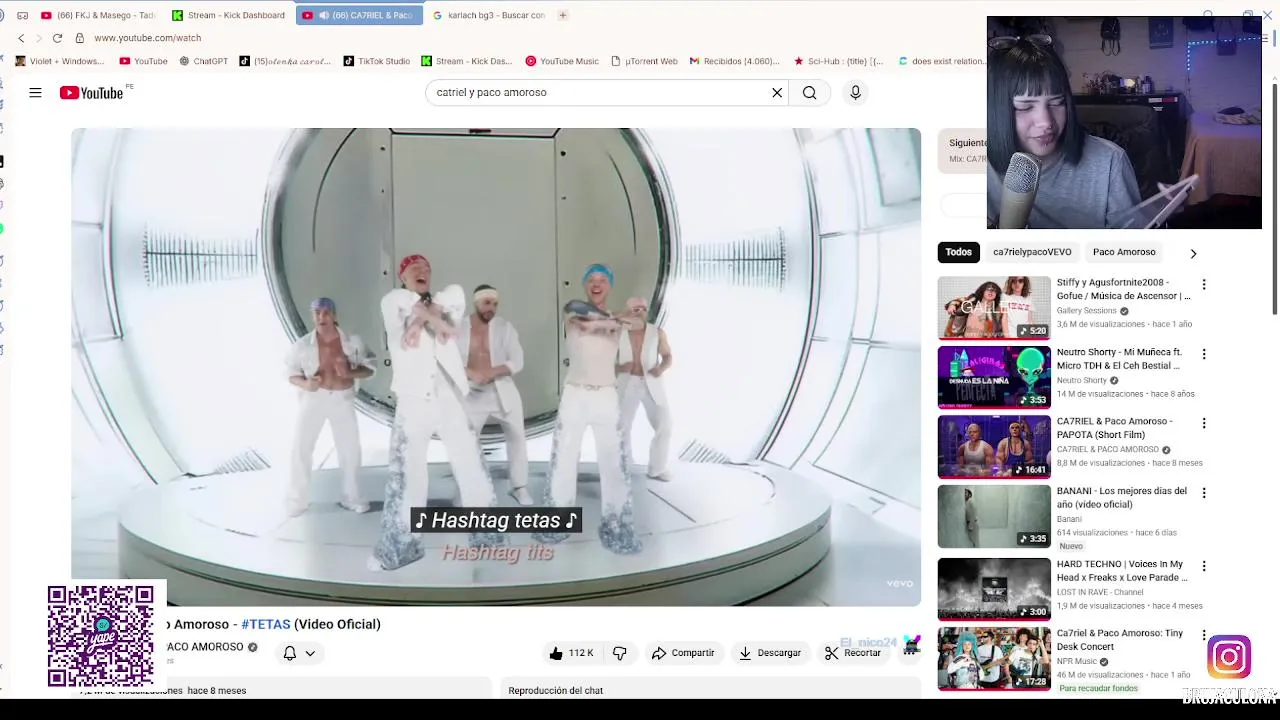Select the 'Todos' filter chip
This screenshot has height=720, width=1280.
click(959, 252)
